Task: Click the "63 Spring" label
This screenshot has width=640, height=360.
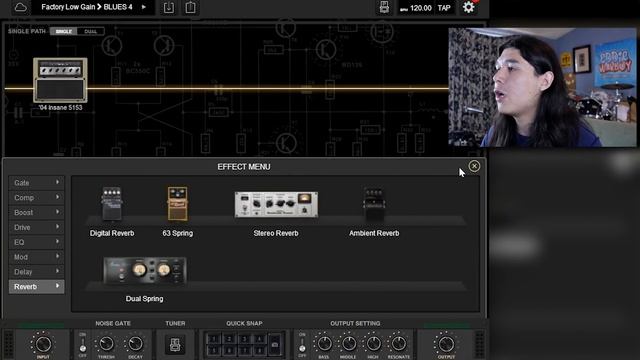Action: [178, 233]
